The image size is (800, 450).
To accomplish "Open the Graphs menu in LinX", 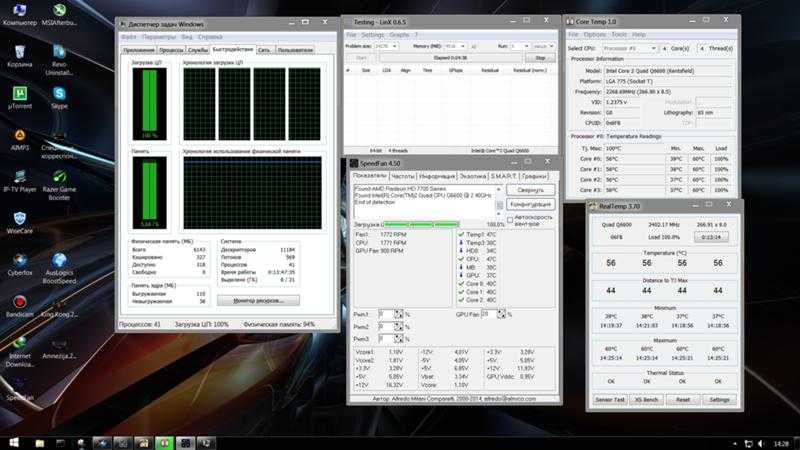I will click(x=399, y=35).
